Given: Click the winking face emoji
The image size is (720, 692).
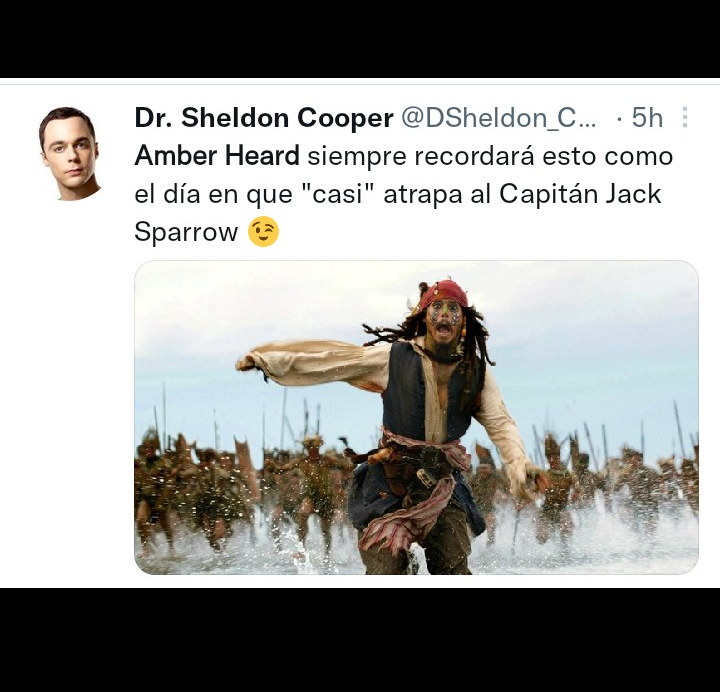Looking at the screenshot, I should tap(263, 231).
